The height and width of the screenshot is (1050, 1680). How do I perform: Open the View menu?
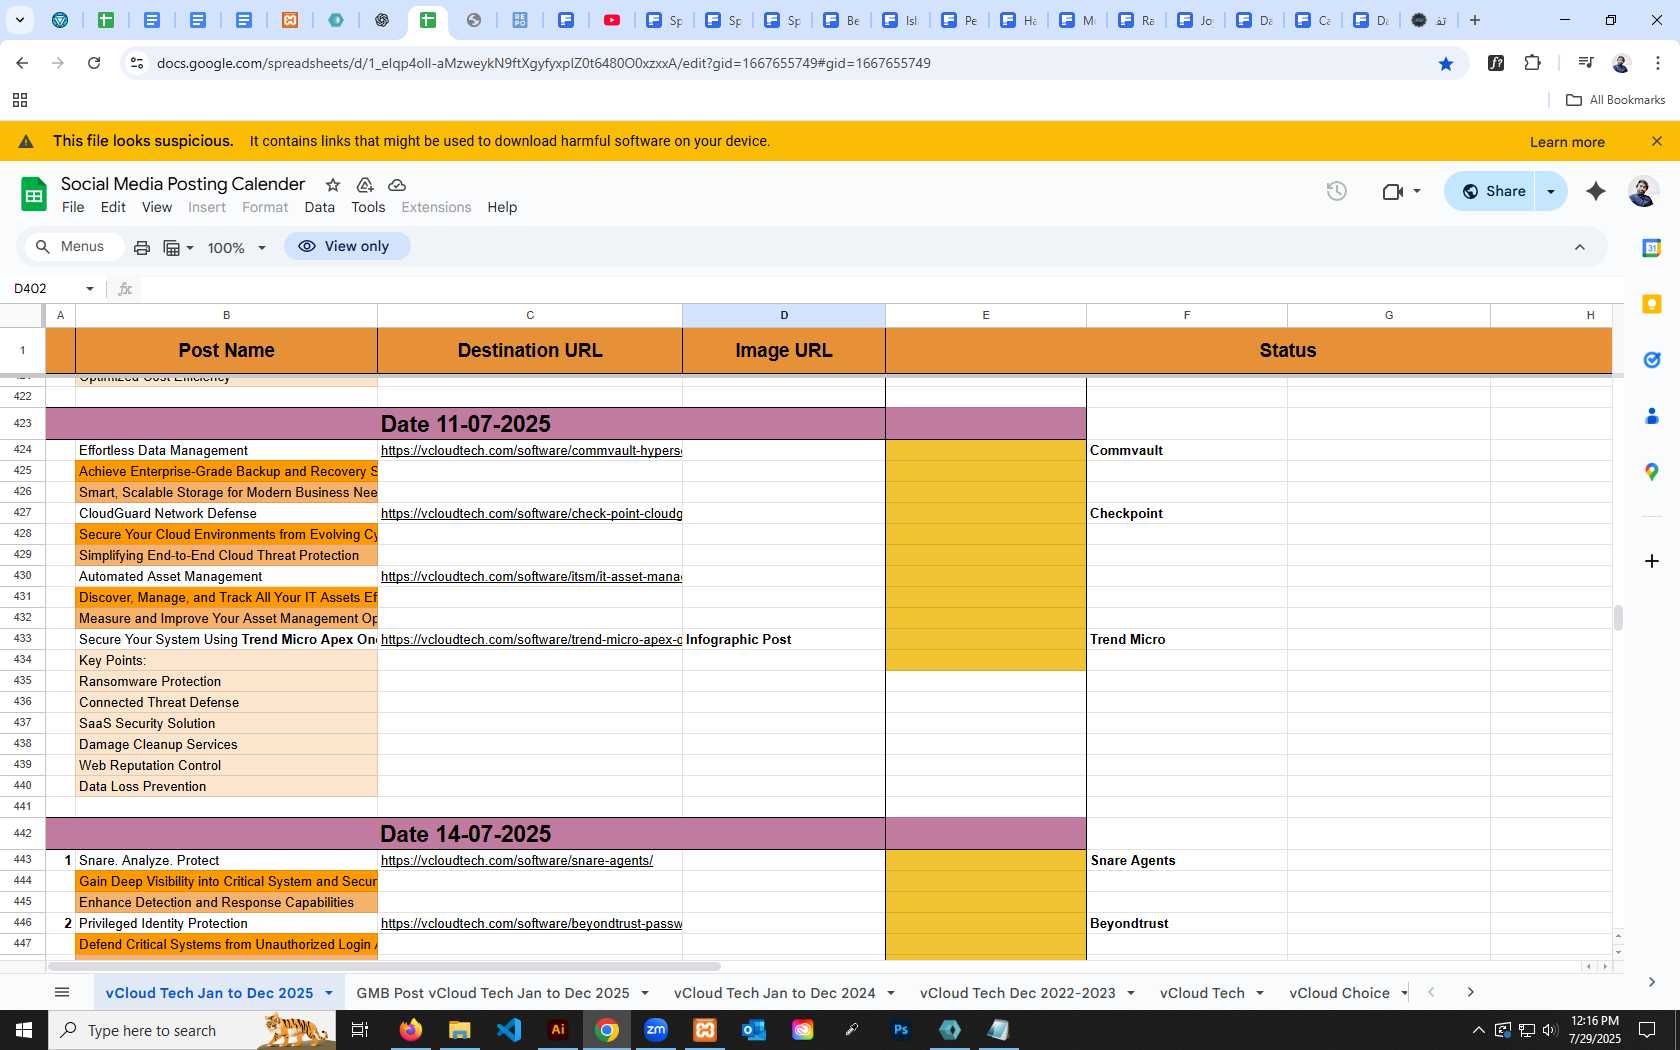pos(157,207)
